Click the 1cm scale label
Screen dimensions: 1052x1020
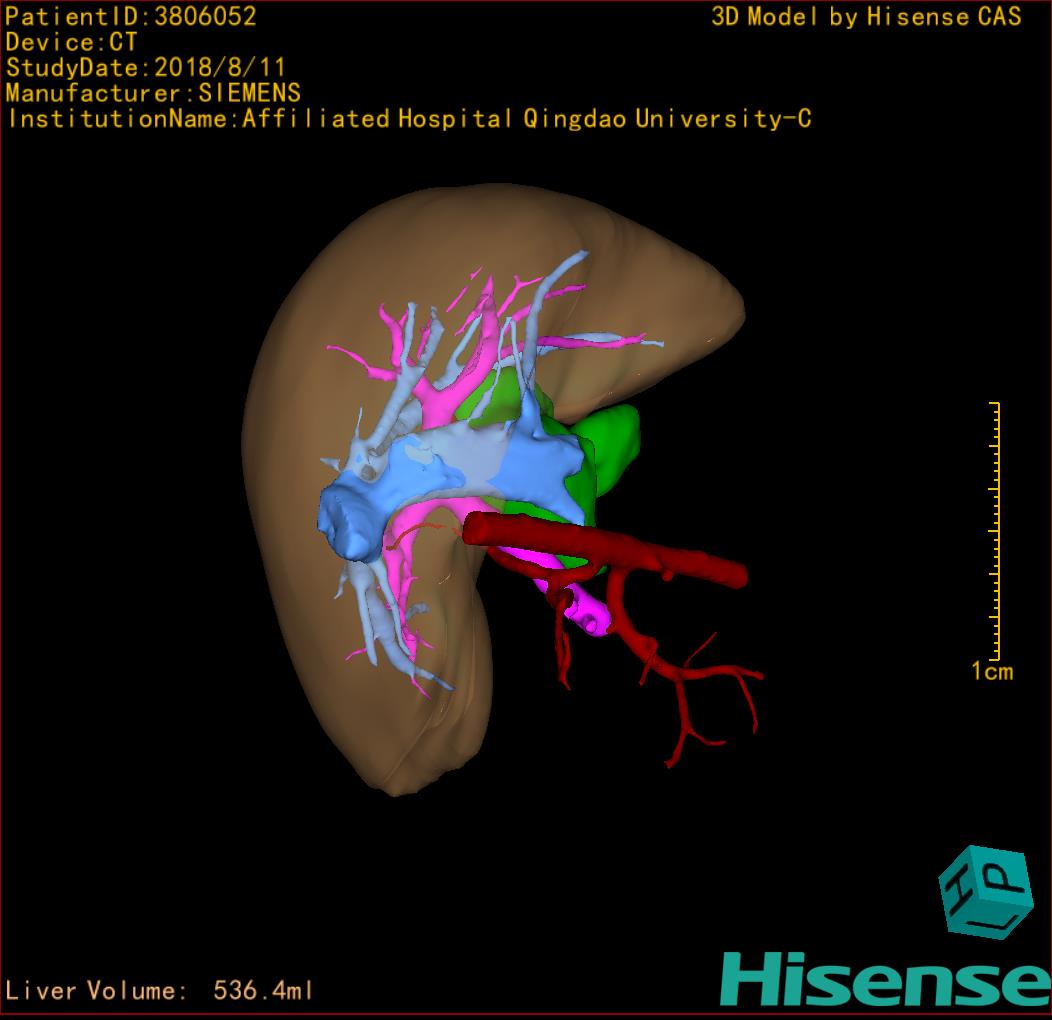pyautogui.click(x=992, y=671)
